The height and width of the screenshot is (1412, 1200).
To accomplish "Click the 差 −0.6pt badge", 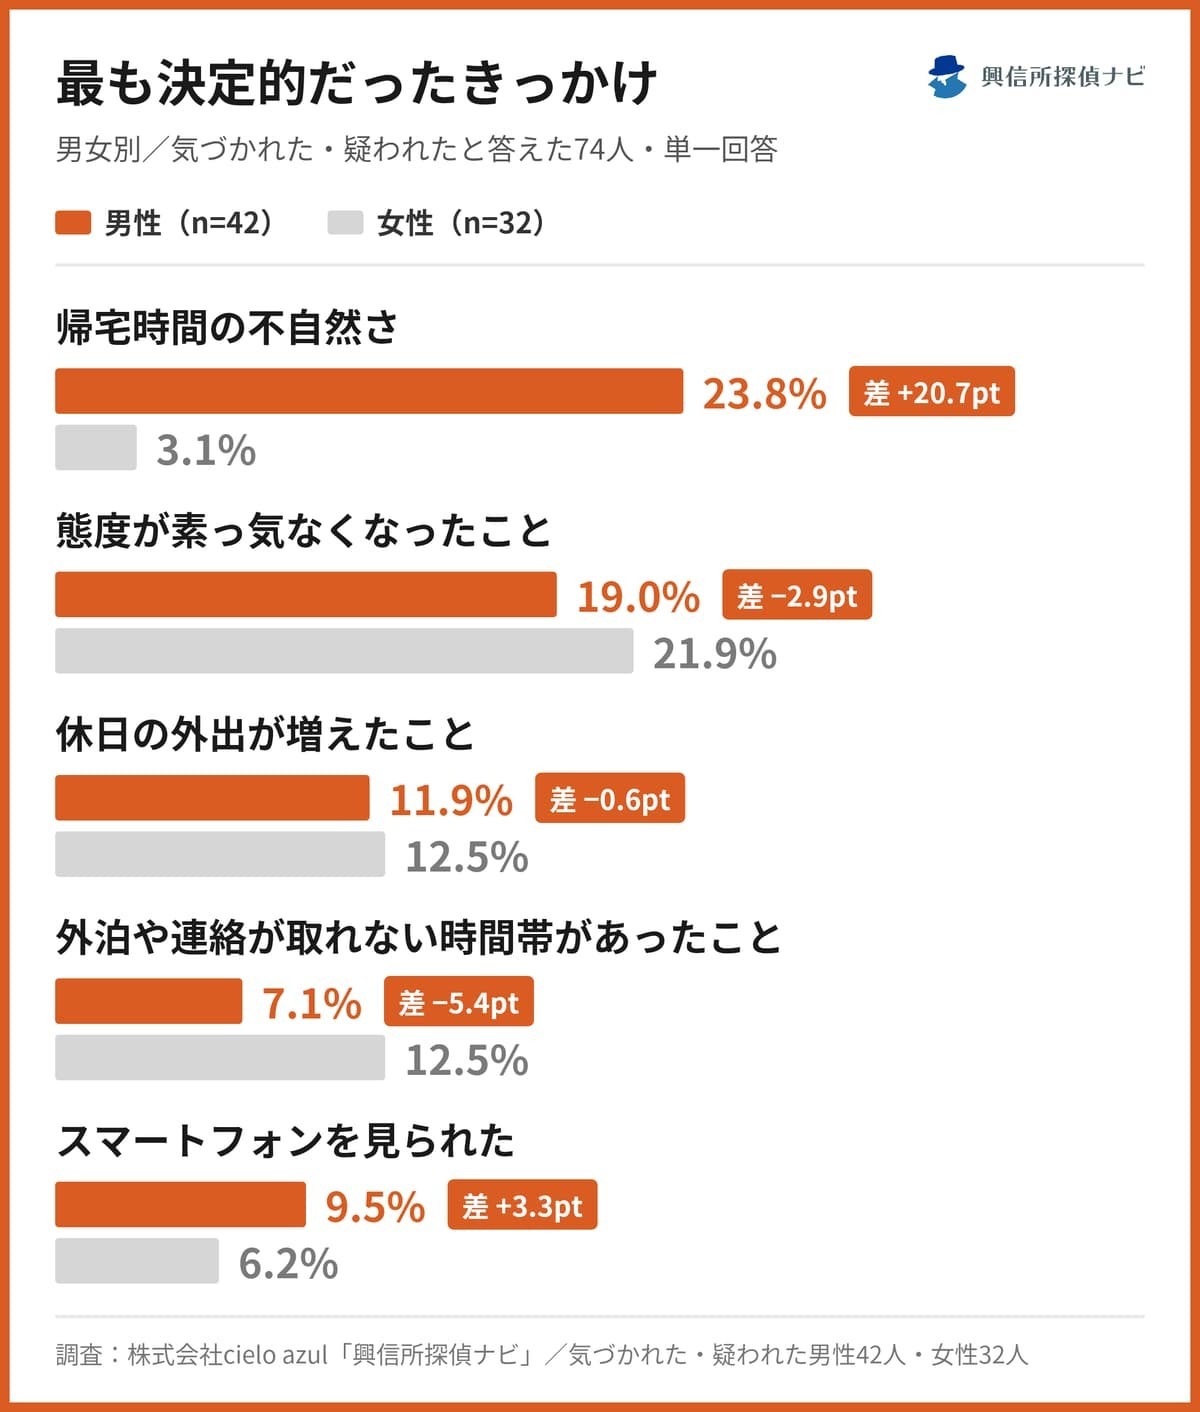I will tap(610, 798).
